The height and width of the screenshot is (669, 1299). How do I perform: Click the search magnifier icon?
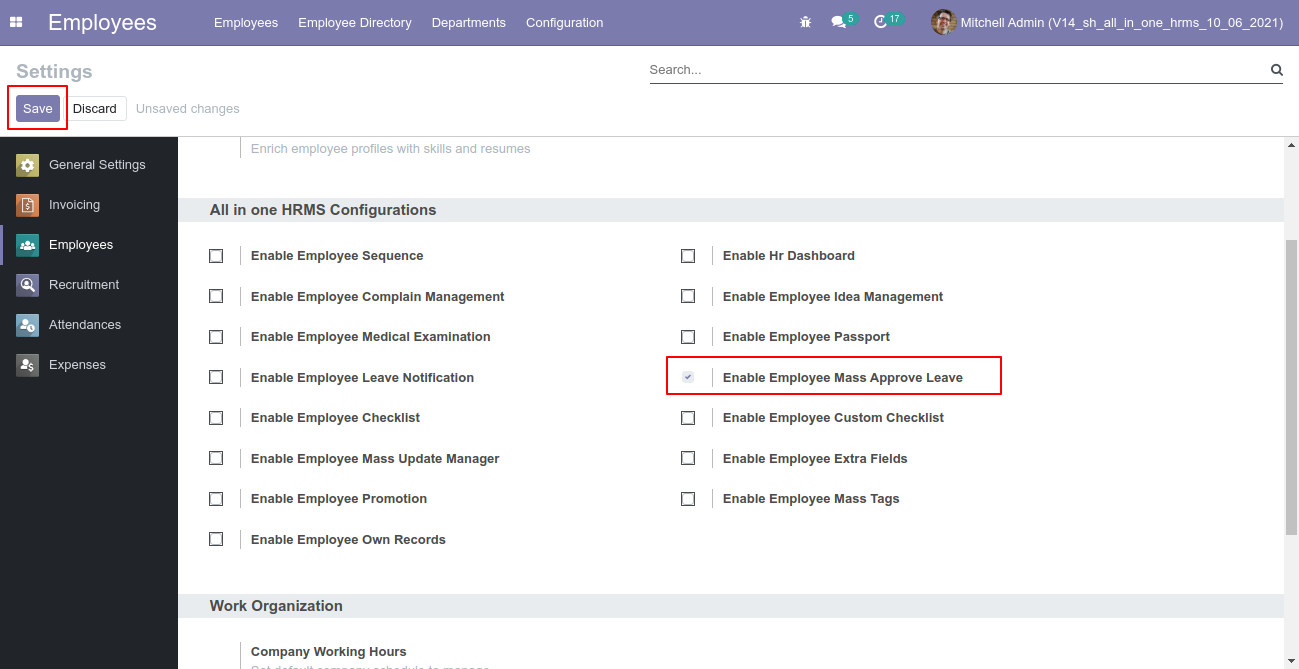click(1276, 70)
